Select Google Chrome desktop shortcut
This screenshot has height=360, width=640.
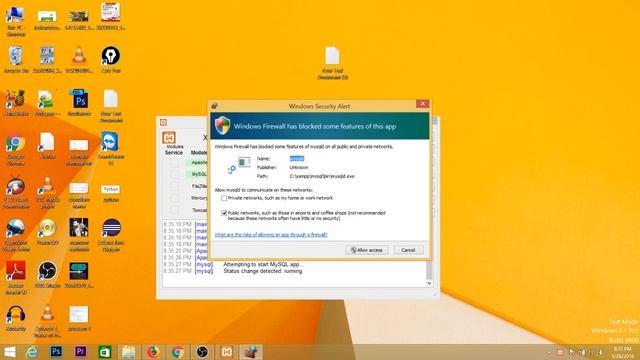pyautogui.click(x=16, y=149)
